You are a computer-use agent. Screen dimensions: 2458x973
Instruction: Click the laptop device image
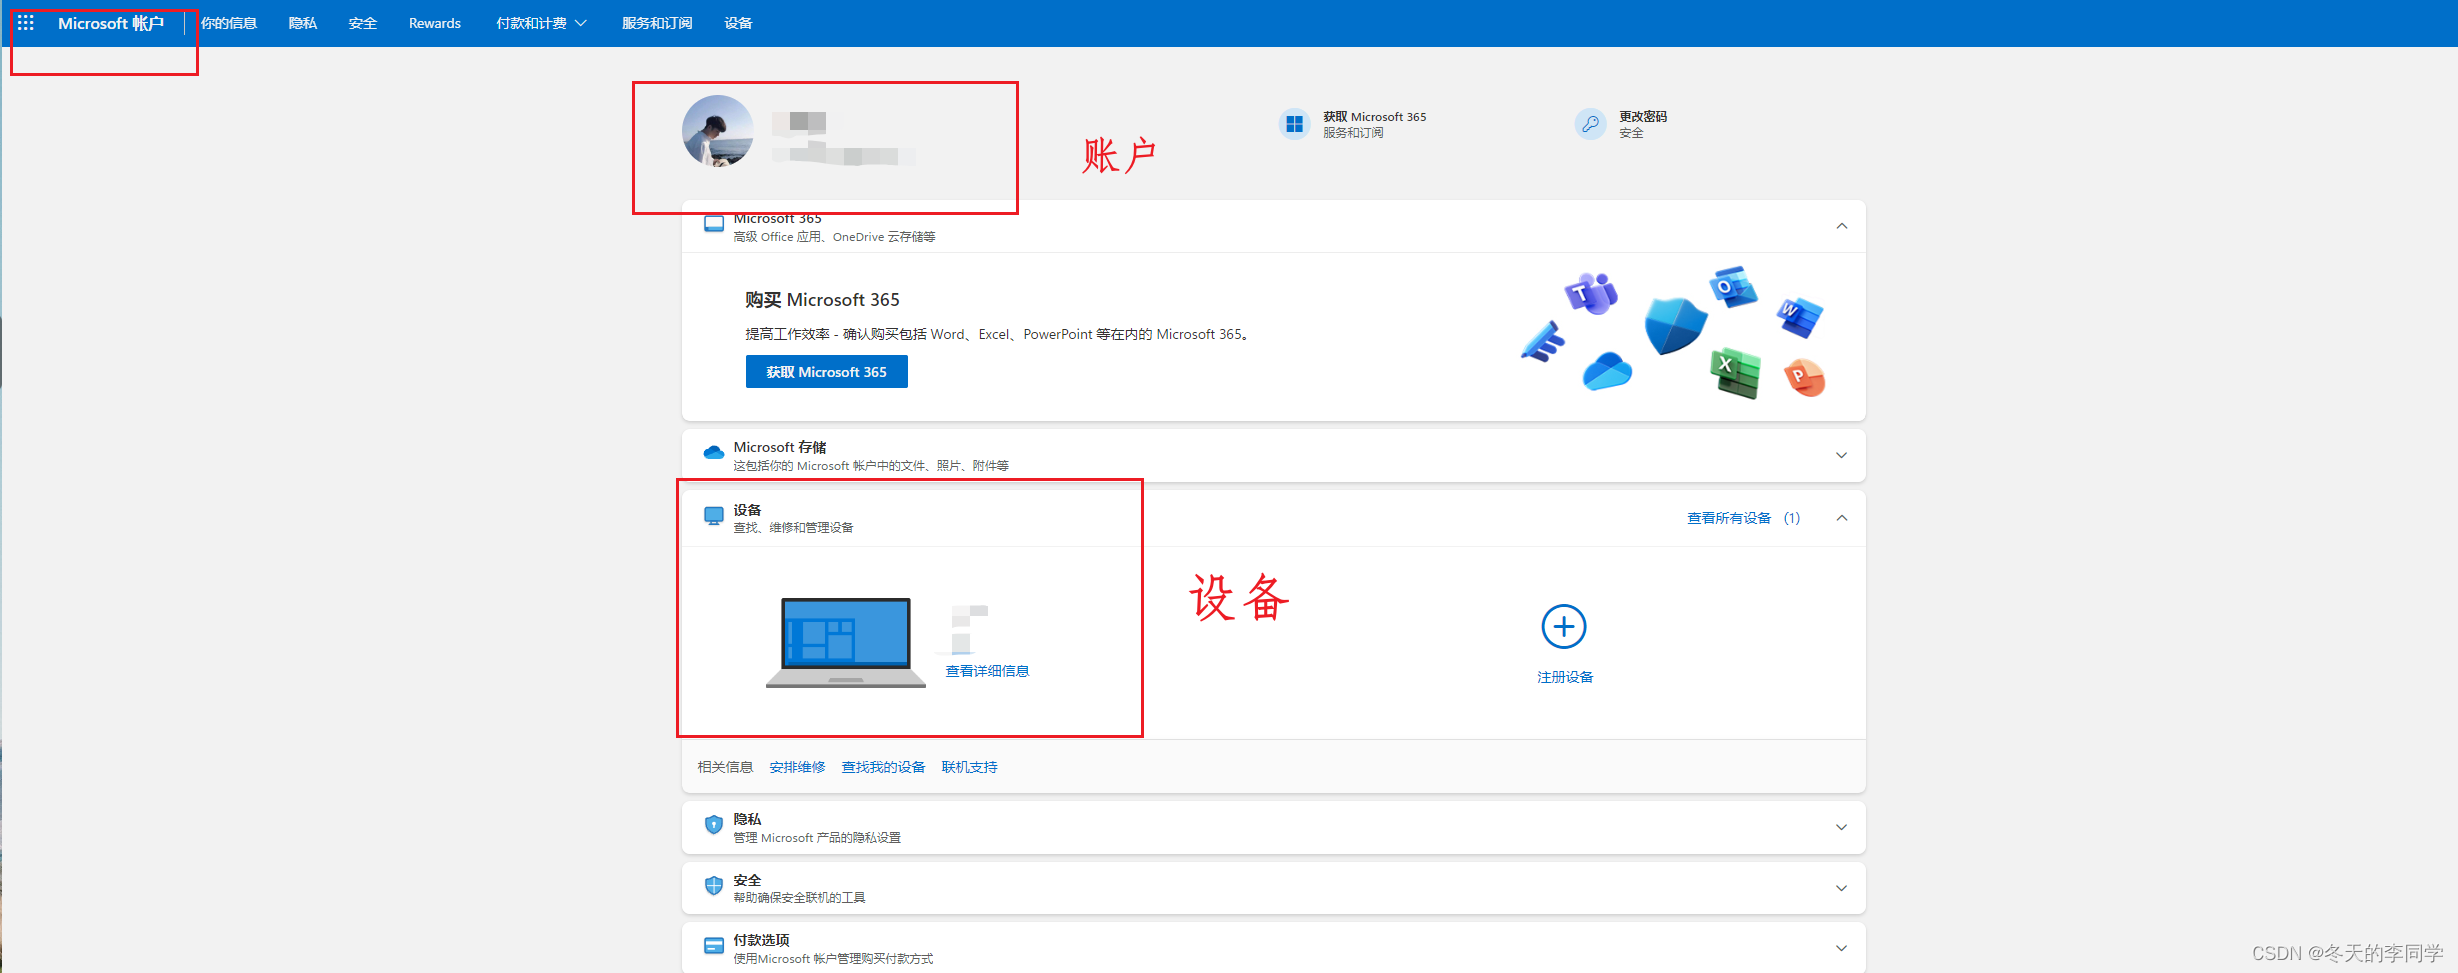tap(846, 642)
